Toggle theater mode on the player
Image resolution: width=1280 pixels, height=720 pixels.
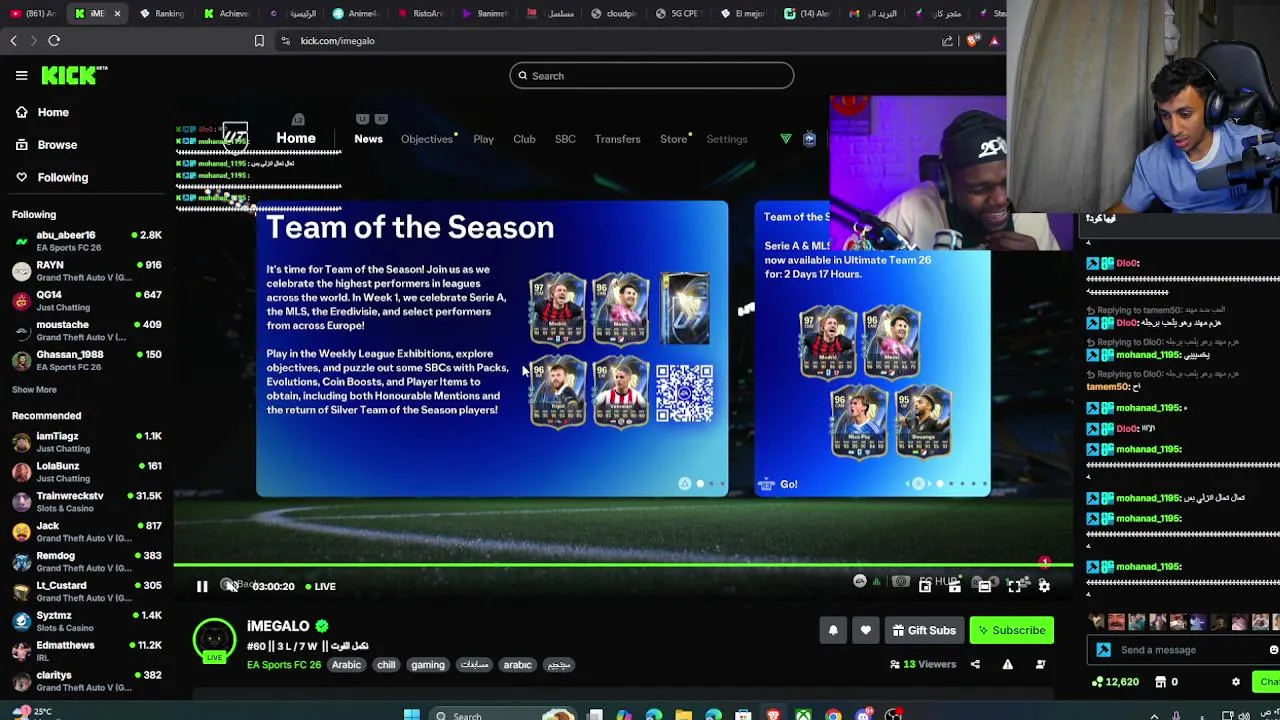coord(984,586)
